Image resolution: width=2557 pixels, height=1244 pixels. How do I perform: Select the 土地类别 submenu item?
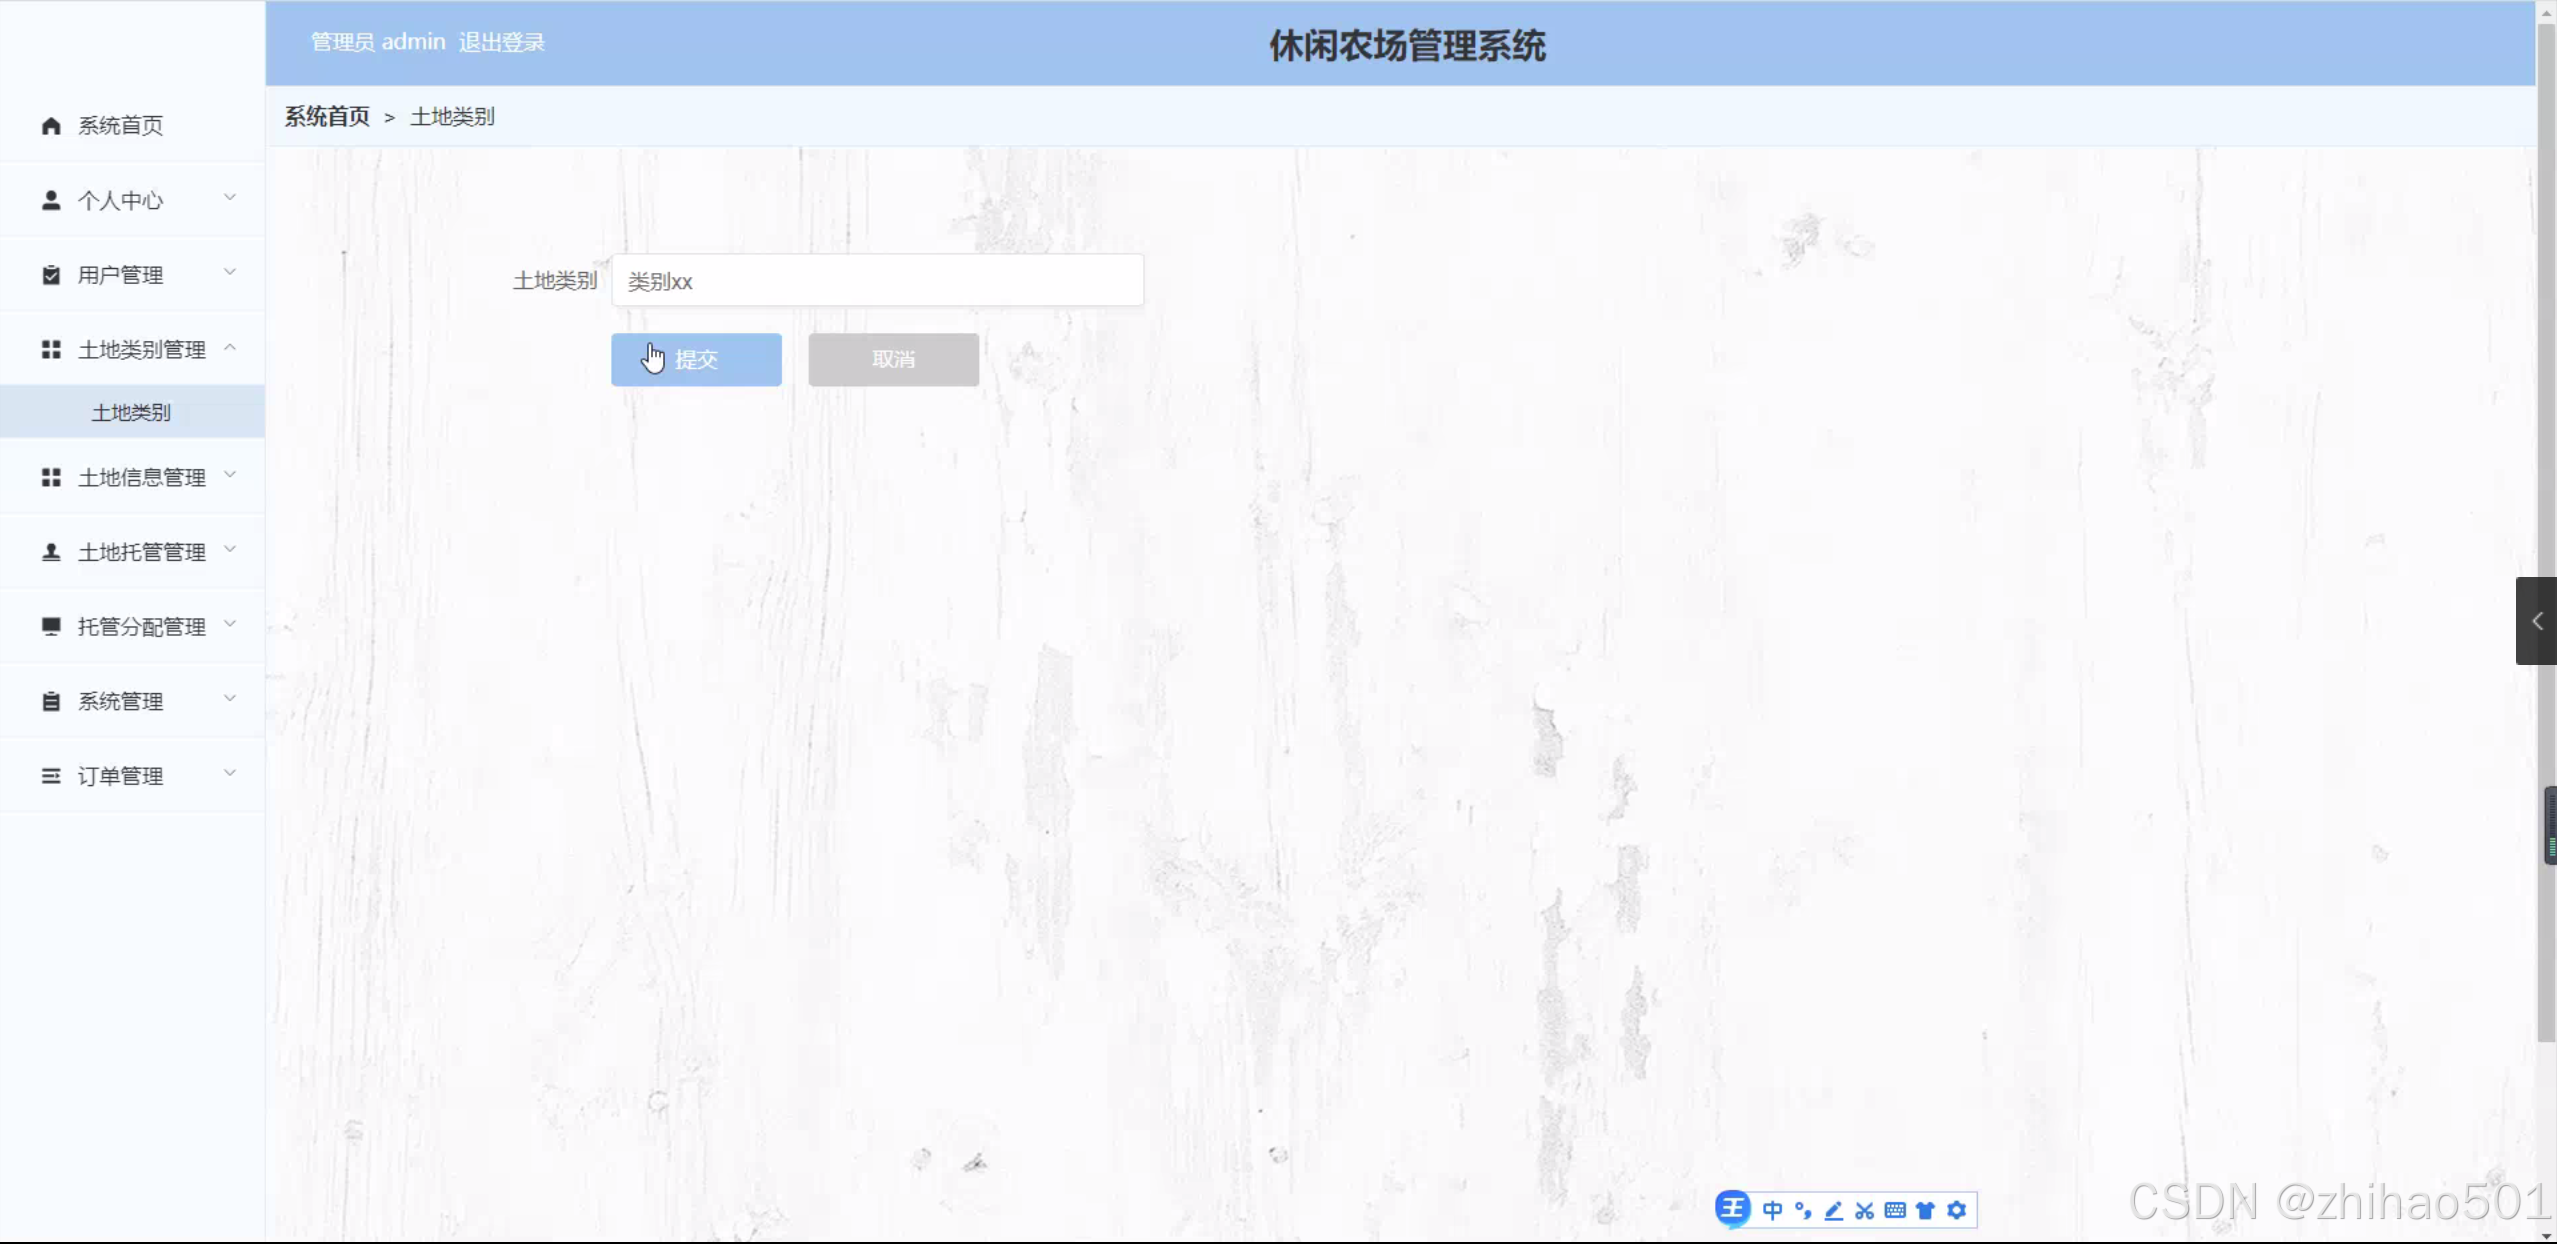(x=131, y=411)
